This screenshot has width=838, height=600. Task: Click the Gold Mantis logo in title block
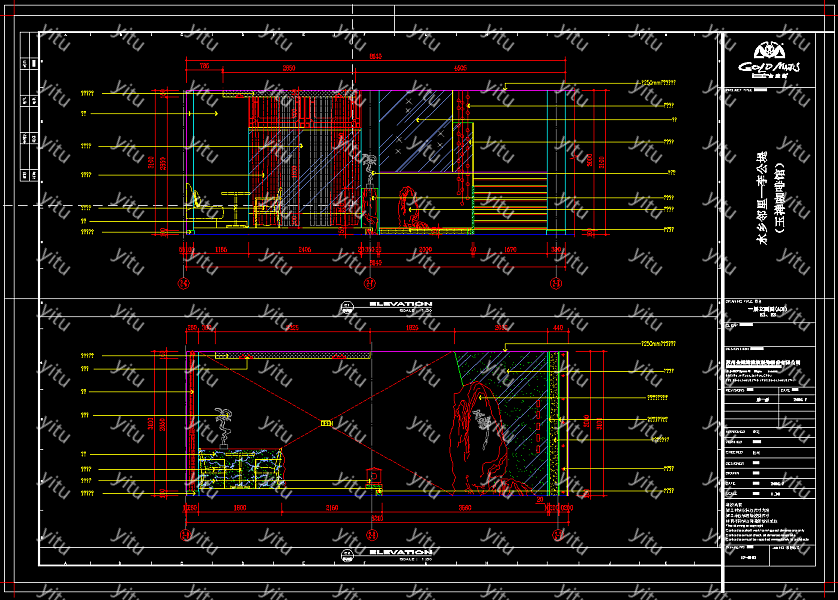pyautogui.click(x=769, y=58)
